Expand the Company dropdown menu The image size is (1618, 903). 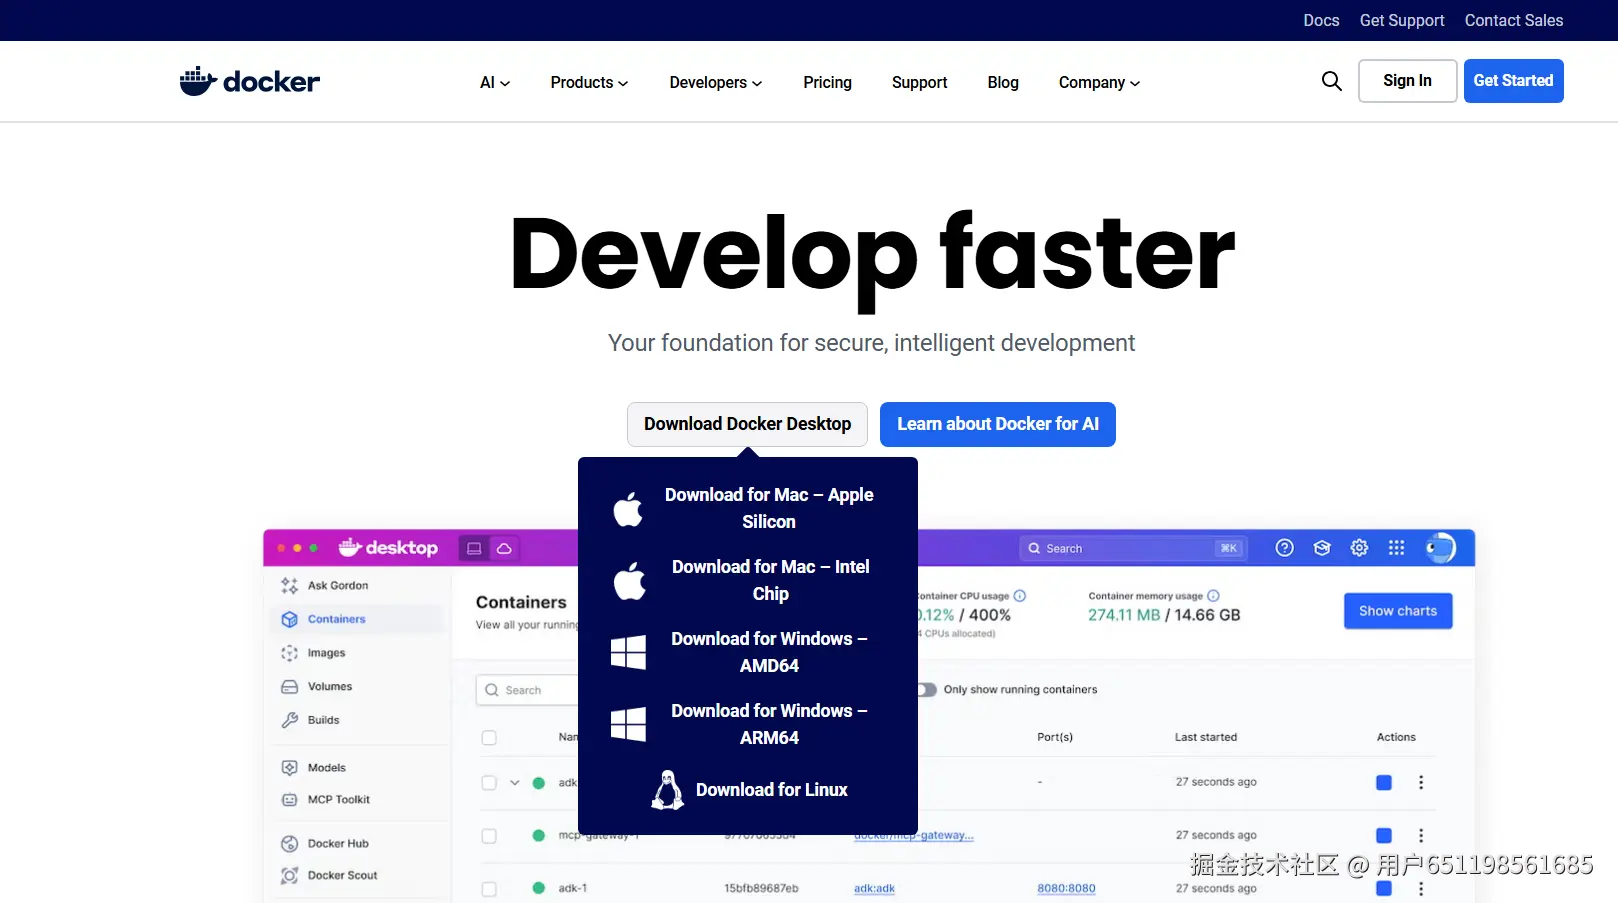[1099, 83]
